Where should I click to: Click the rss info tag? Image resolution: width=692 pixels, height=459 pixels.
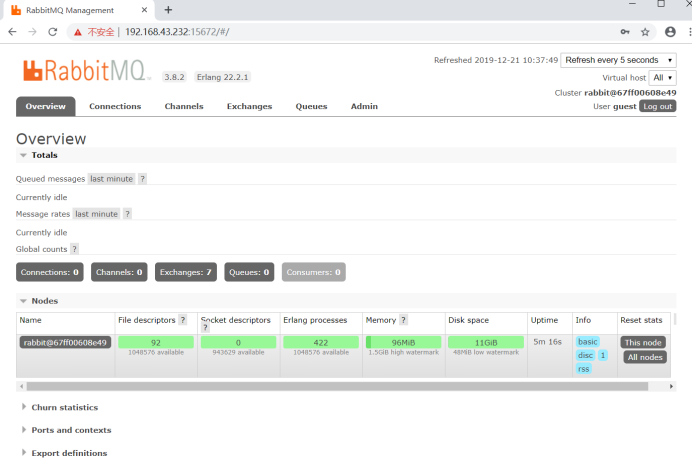(583, 369)
